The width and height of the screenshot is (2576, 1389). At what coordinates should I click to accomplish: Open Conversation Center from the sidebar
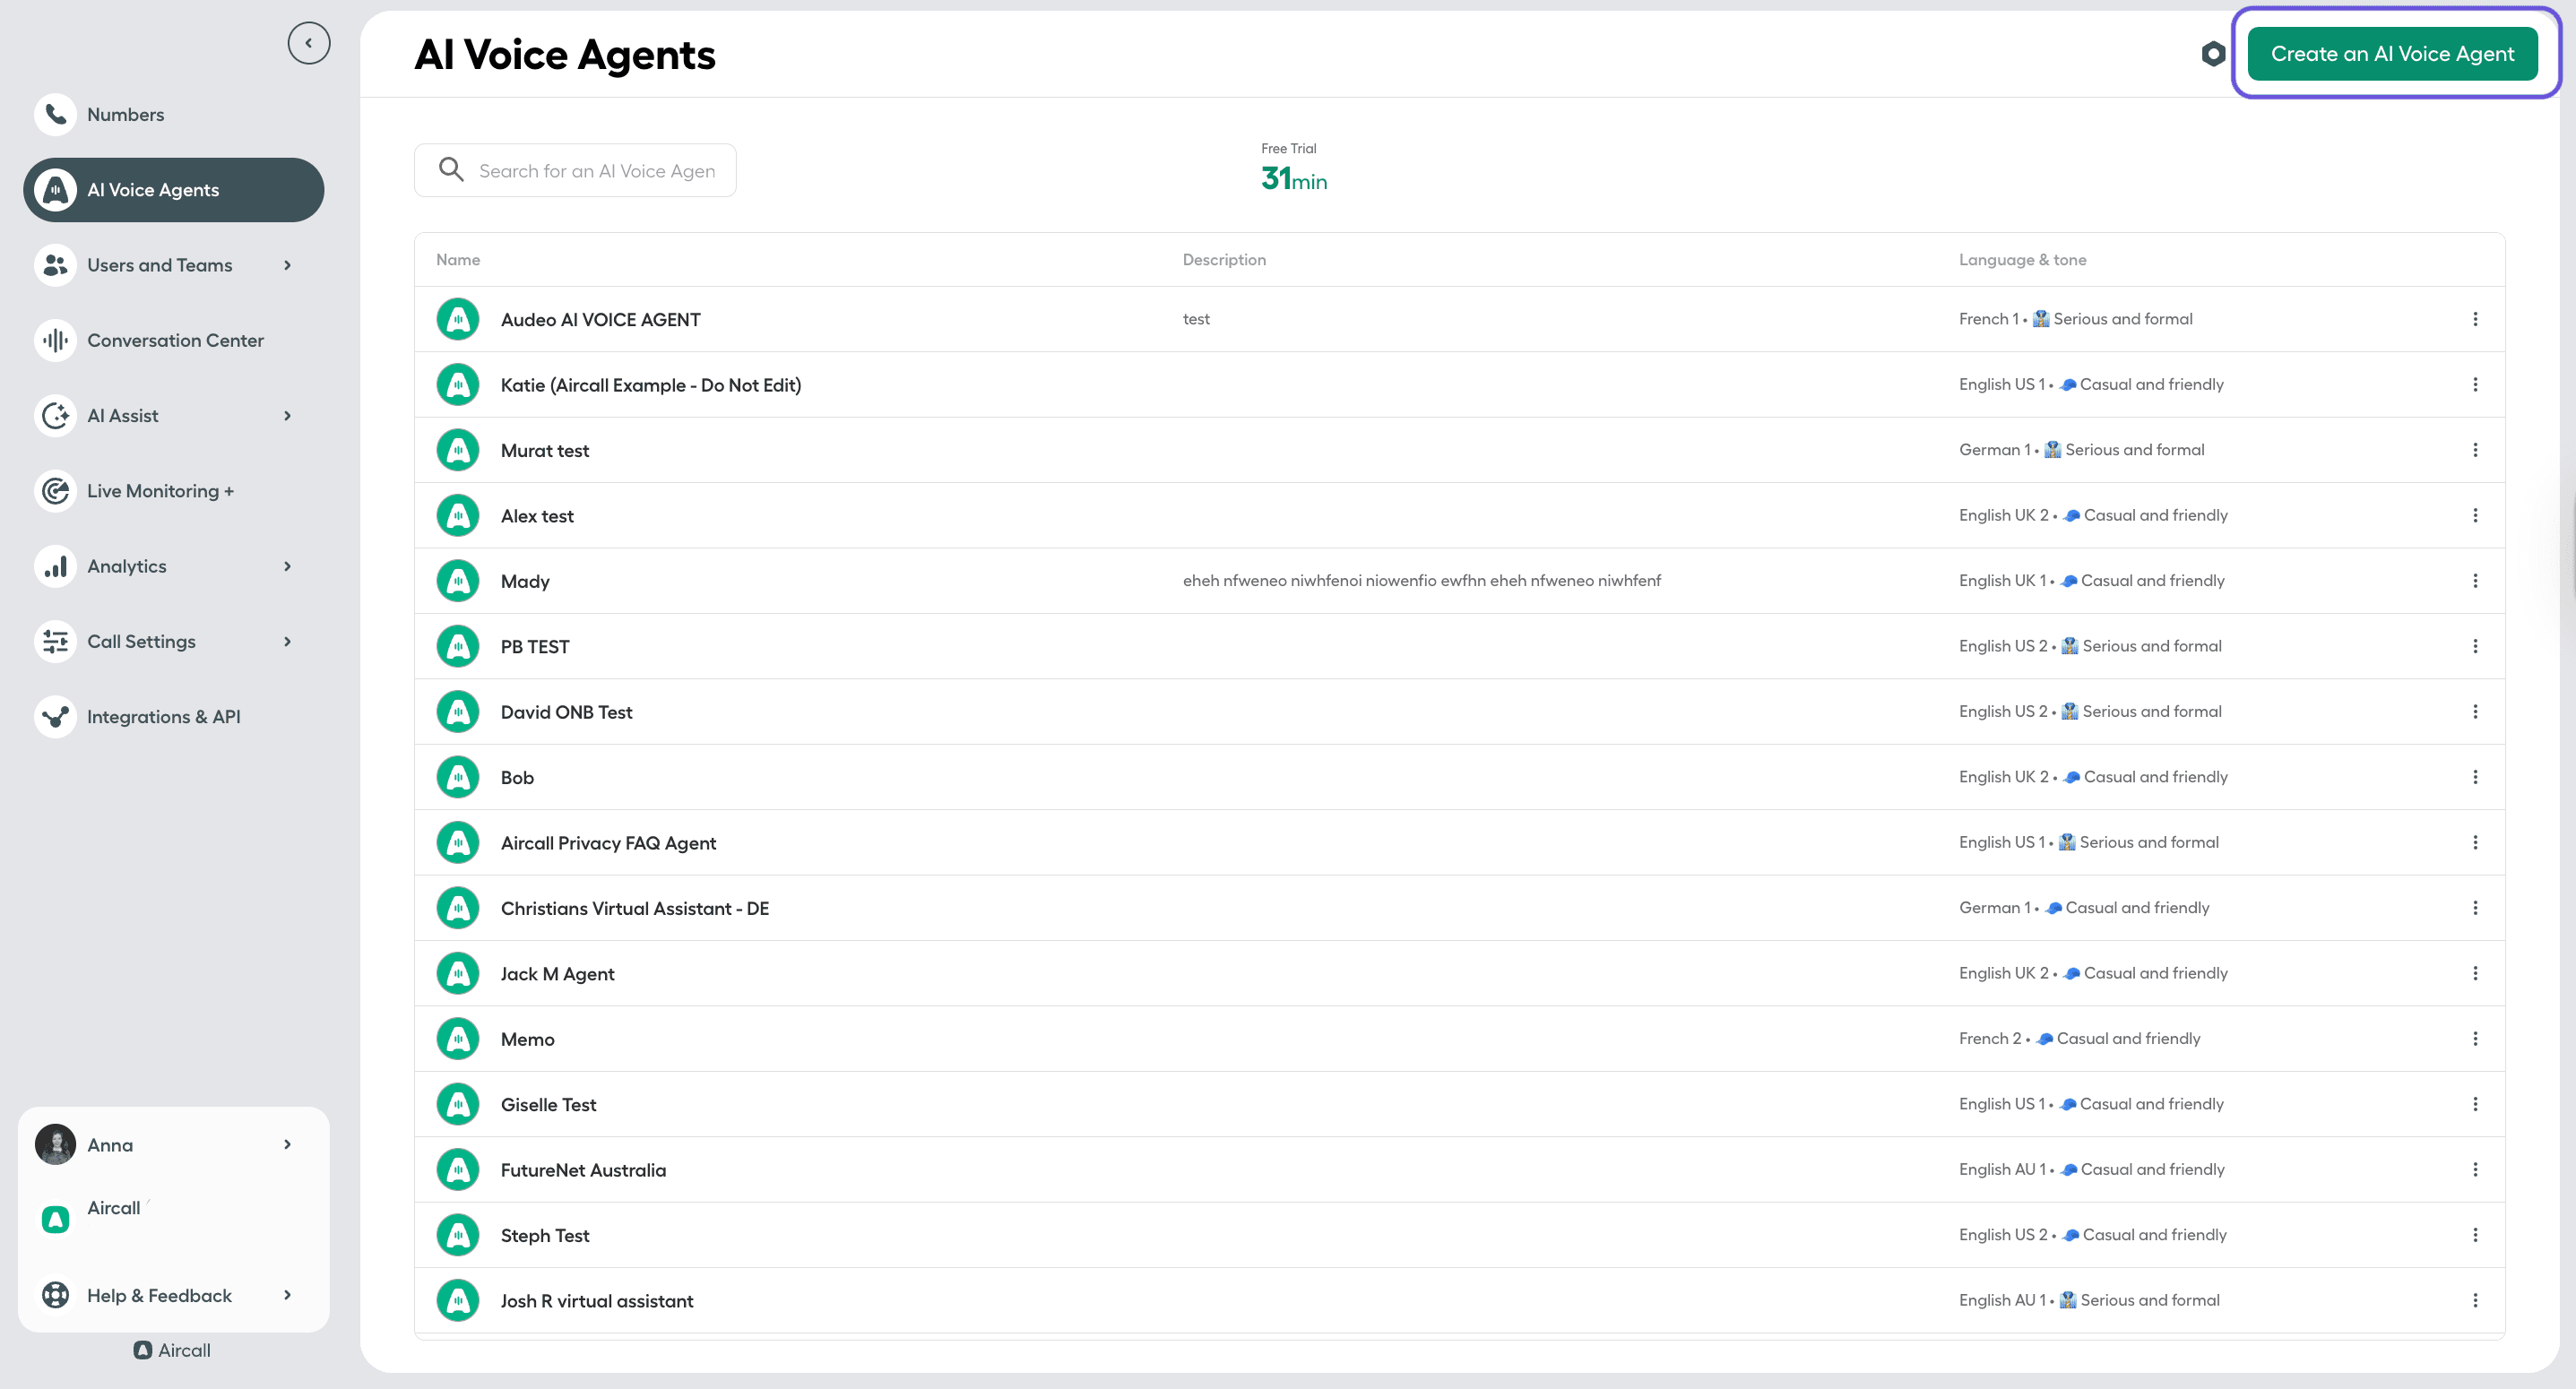click(175, 340)
